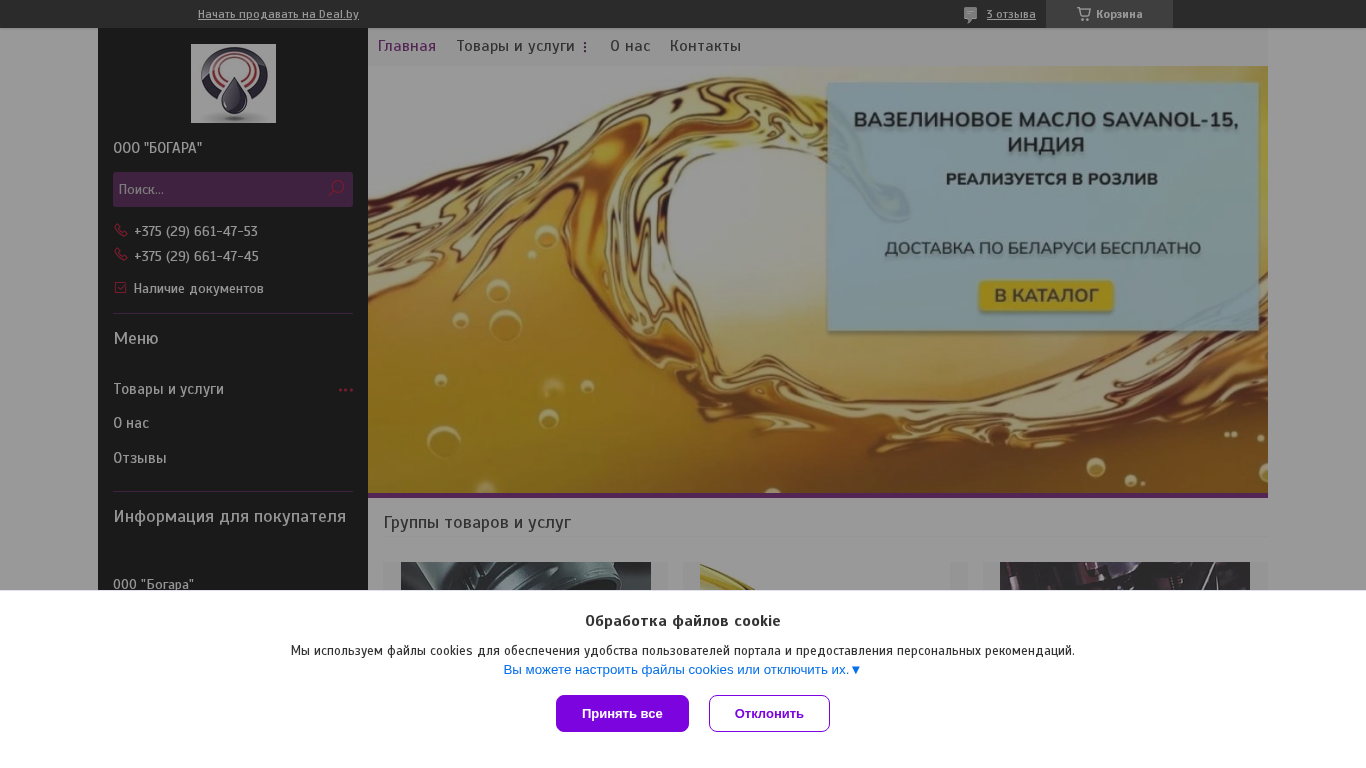
Task: Click the Меню sidebar heading
Action: tap(136, 338)
